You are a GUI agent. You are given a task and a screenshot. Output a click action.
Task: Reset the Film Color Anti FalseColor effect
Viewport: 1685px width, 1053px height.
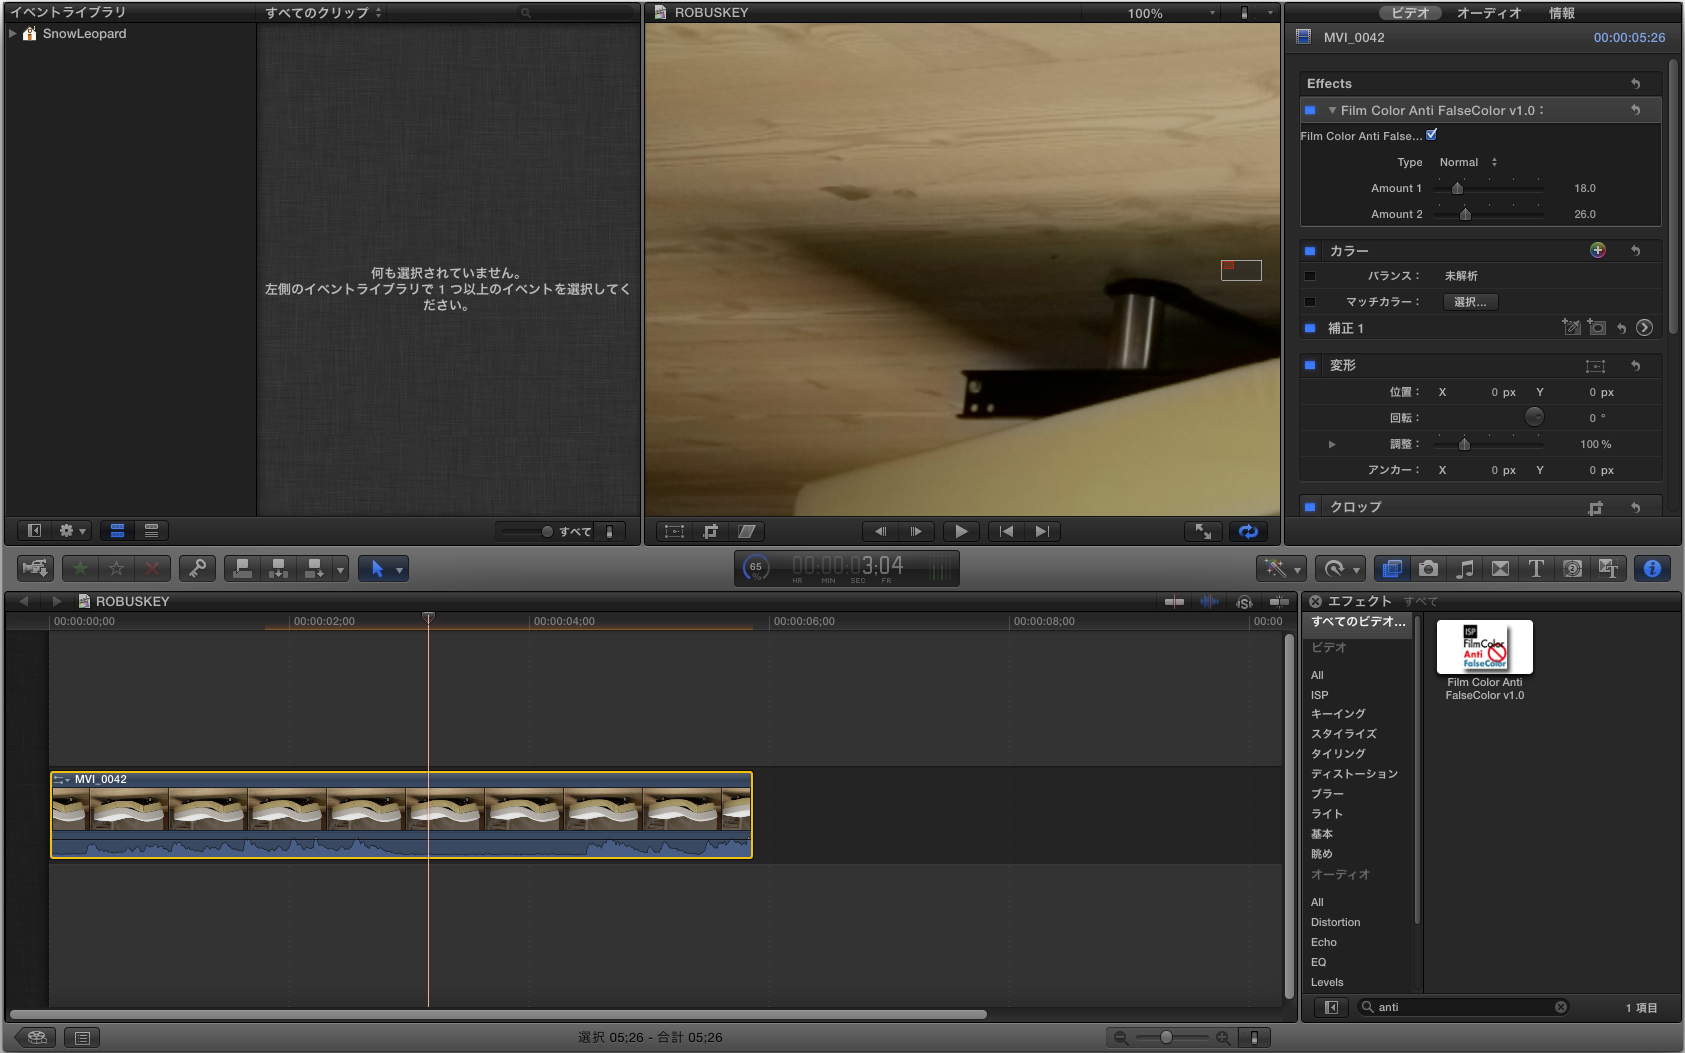click(x=1636, y=110)
